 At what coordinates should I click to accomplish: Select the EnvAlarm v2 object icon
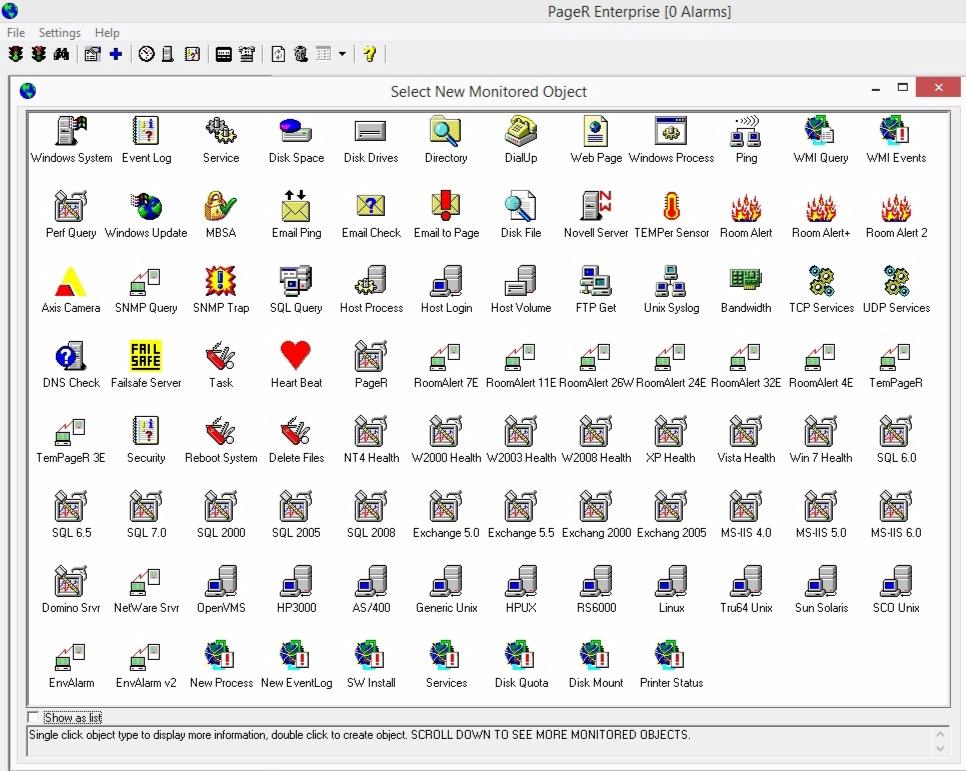click(146, 656)
